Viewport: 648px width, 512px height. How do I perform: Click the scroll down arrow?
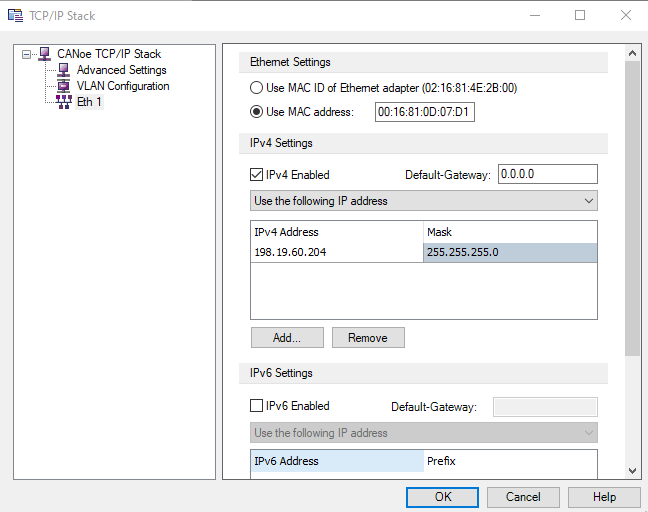[632, 470]
